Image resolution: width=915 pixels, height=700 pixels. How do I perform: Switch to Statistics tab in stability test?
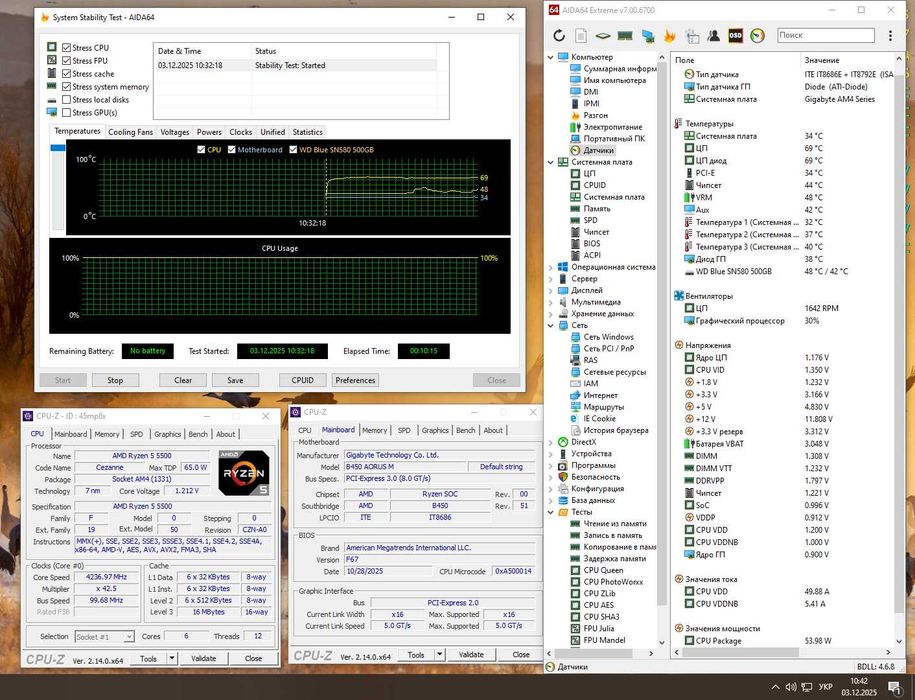(308, 132)
